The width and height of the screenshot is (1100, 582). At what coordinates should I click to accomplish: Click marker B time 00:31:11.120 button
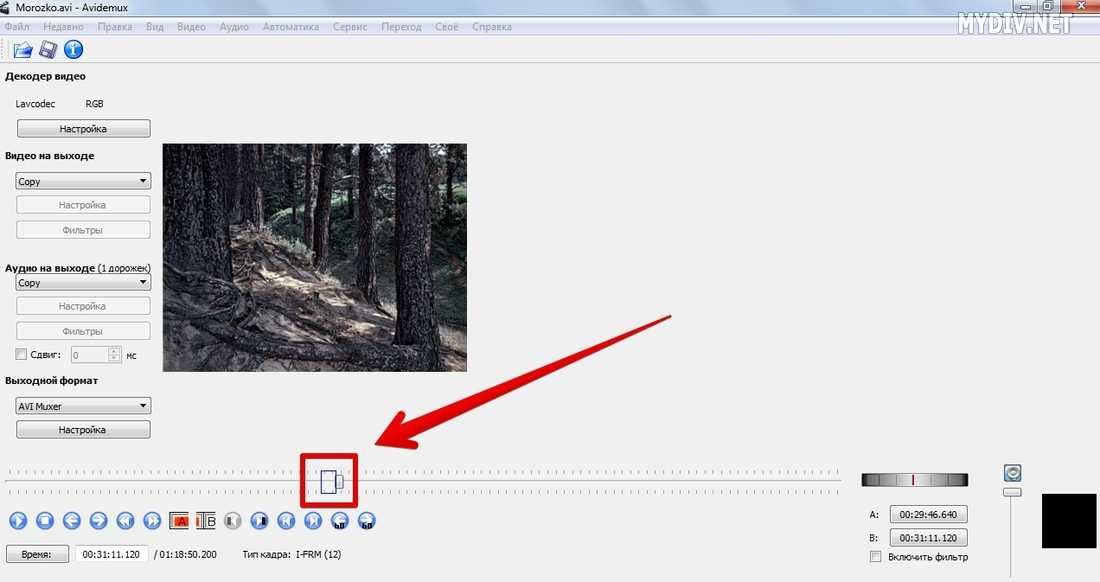pos(928,538)
